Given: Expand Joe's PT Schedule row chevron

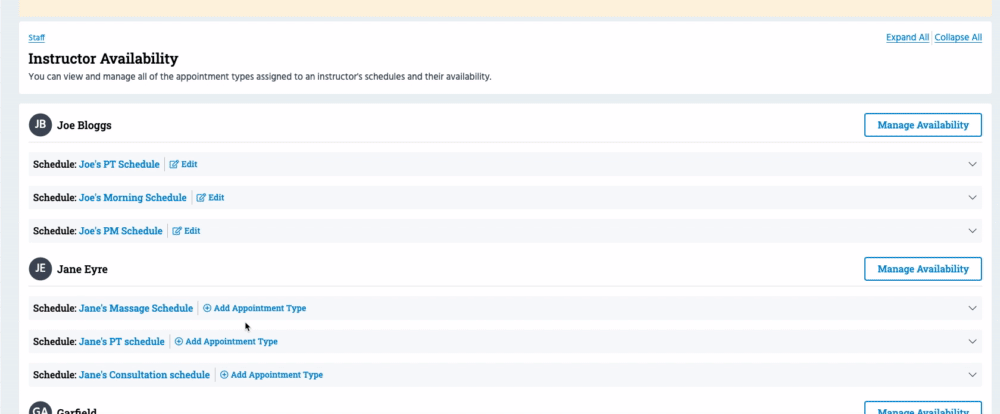Looking at the screenshot, I should click(973, 164).
